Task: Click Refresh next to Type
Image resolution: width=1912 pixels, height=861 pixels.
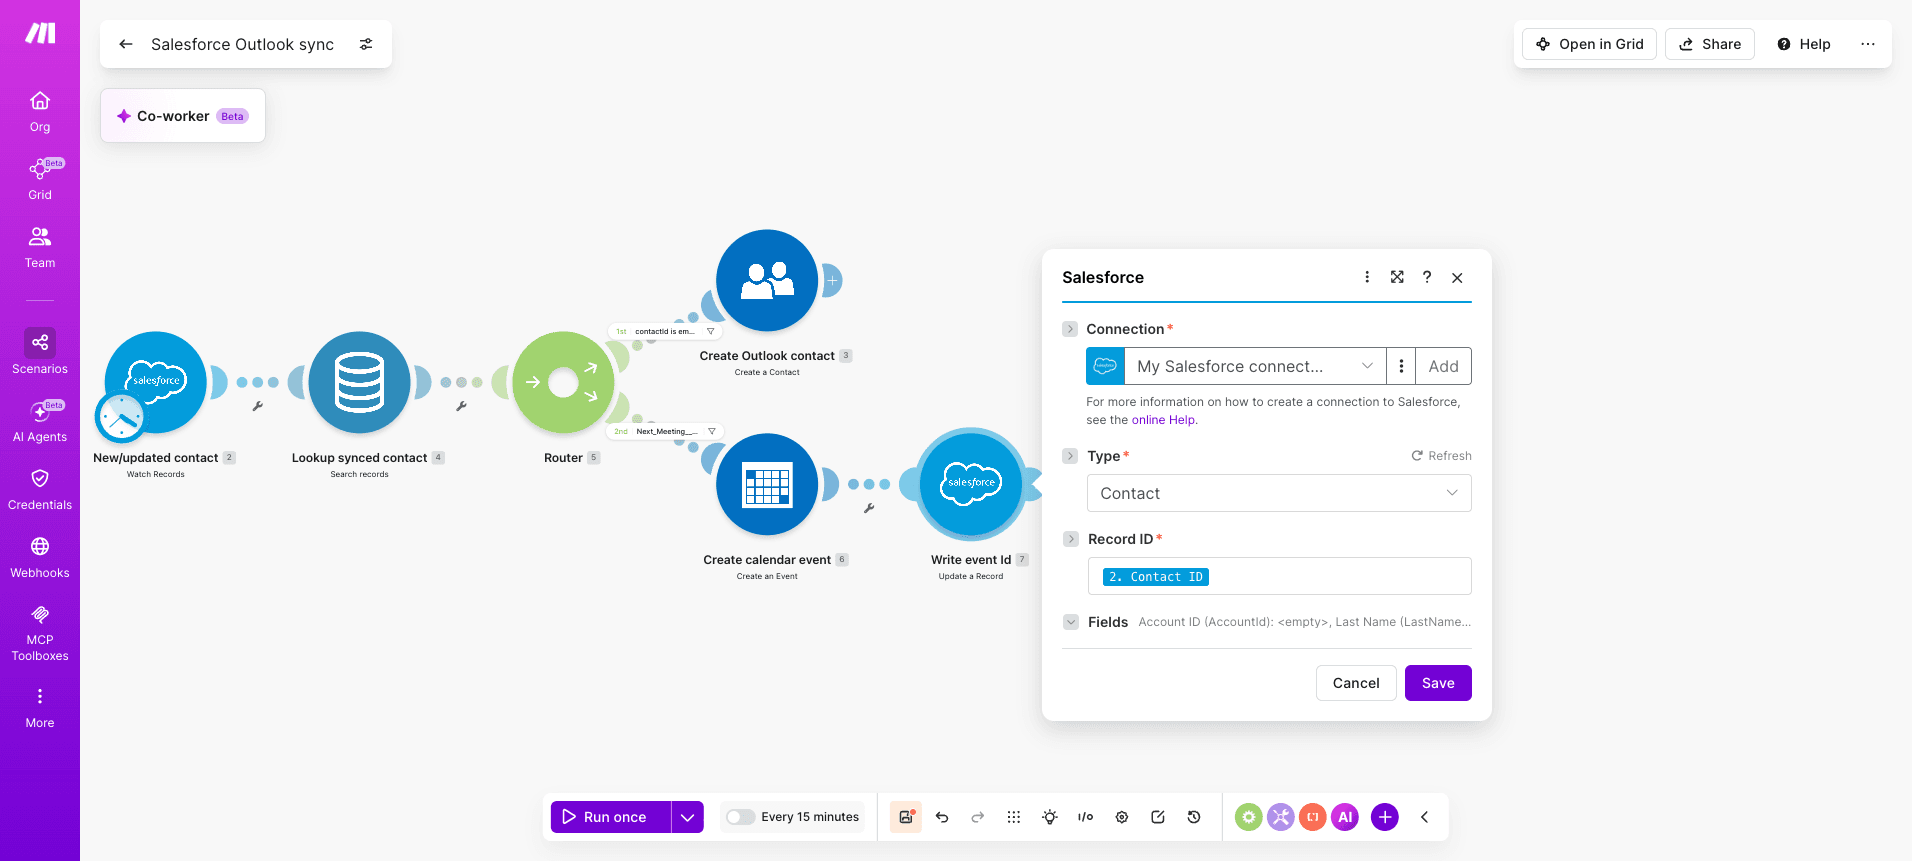Action: tap(1441, 456)
